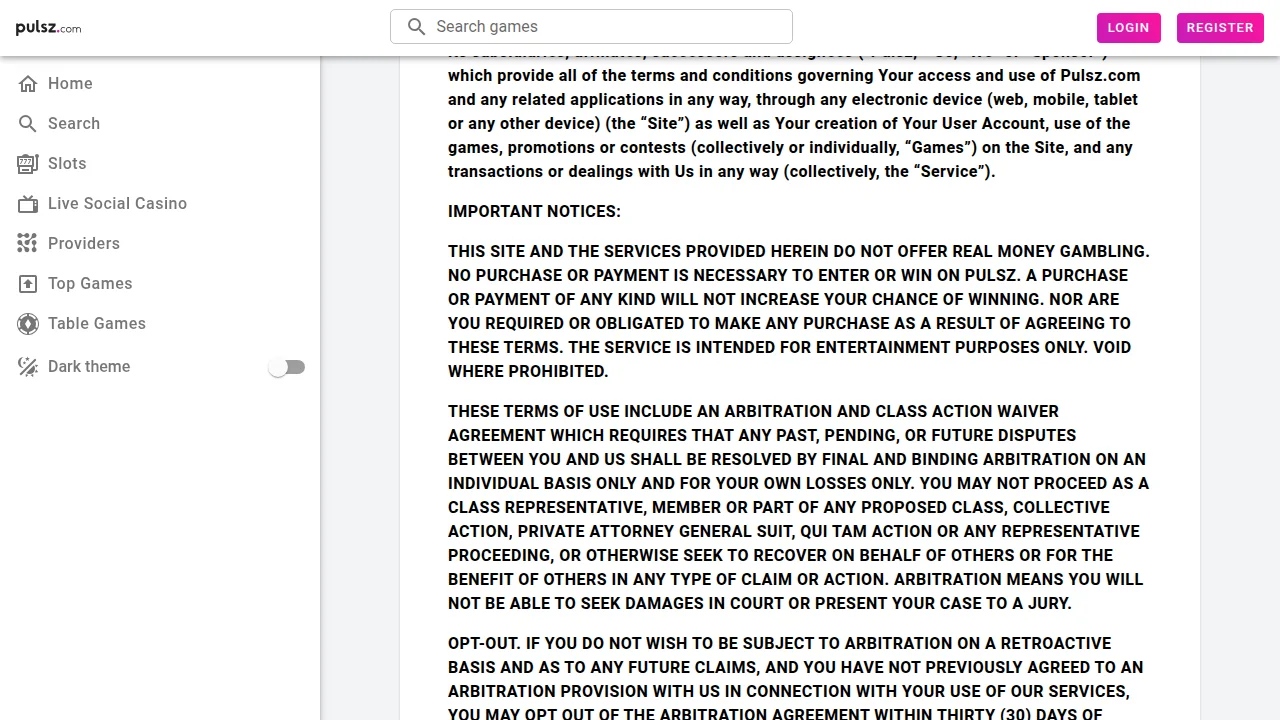Click the Search magnifier icon in sidebar
Image resolution: width=1280 pixels, height=720 pixels.
(28, 124)
